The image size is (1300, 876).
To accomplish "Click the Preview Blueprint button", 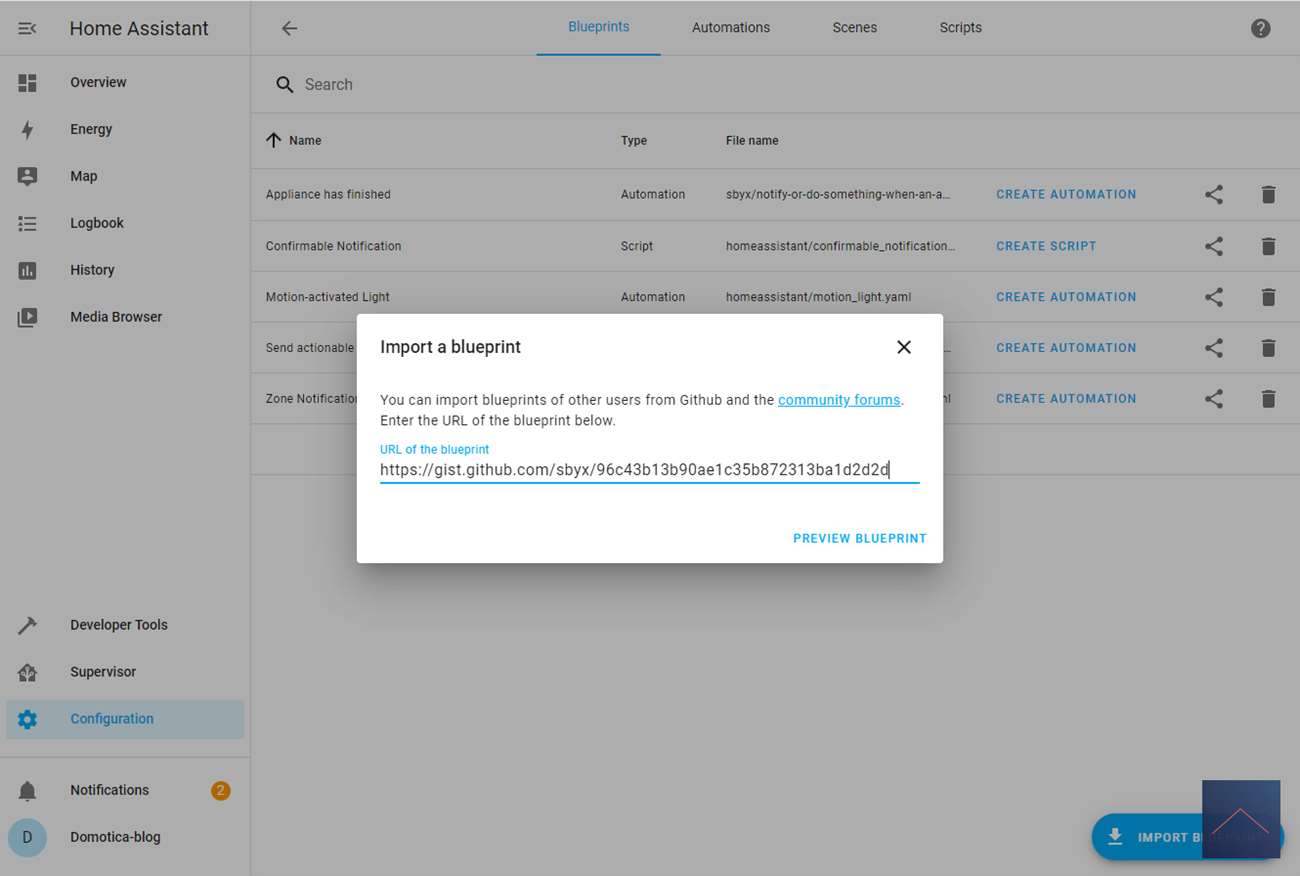I will (859, 538).
